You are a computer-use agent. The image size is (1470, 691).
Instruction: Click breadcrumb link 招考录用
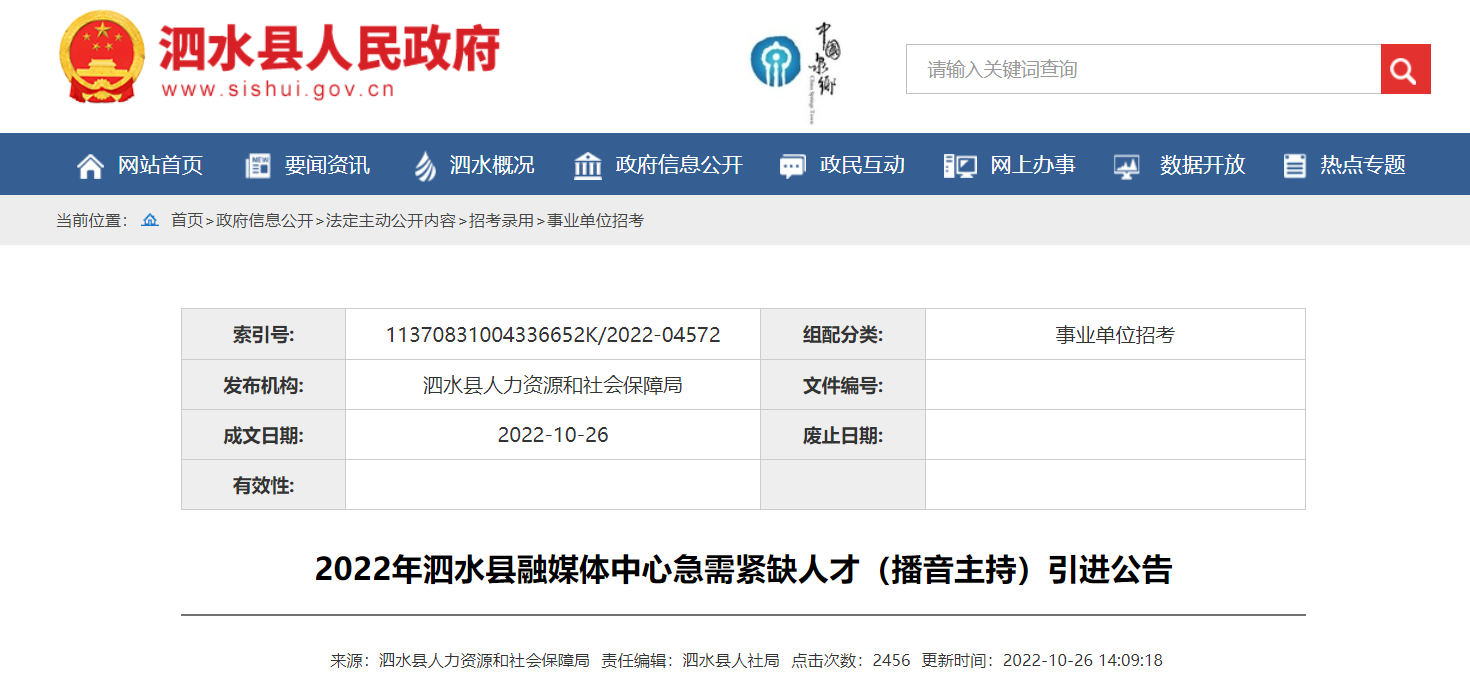click(501, 220)
